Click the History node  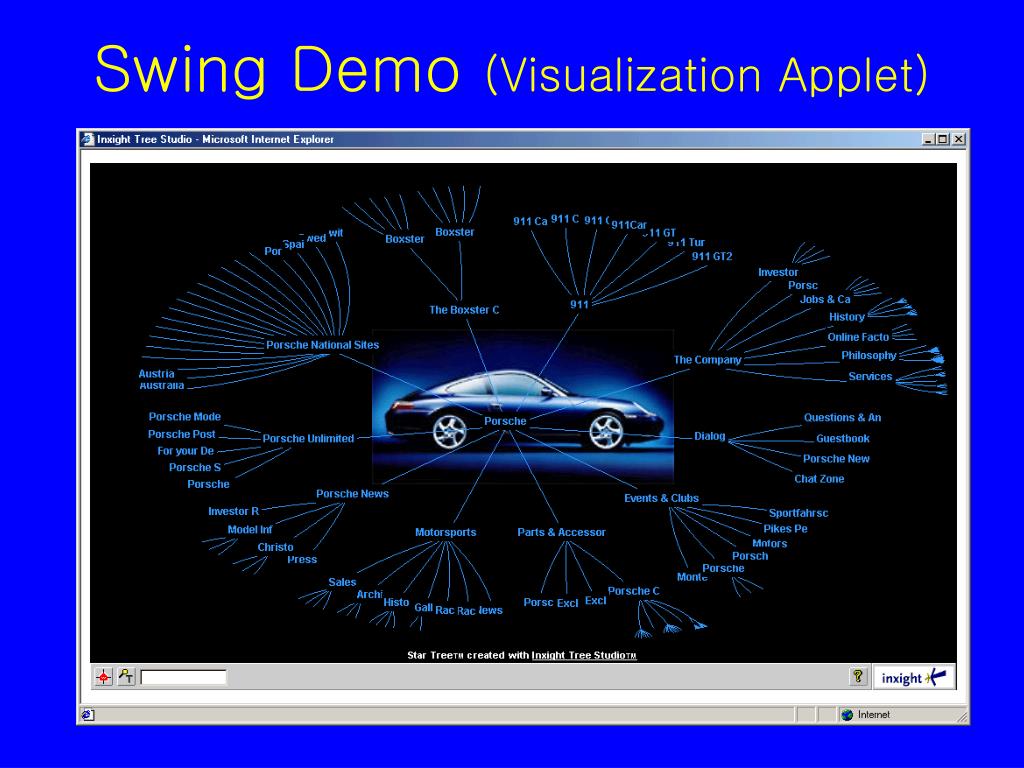[846, 317]
